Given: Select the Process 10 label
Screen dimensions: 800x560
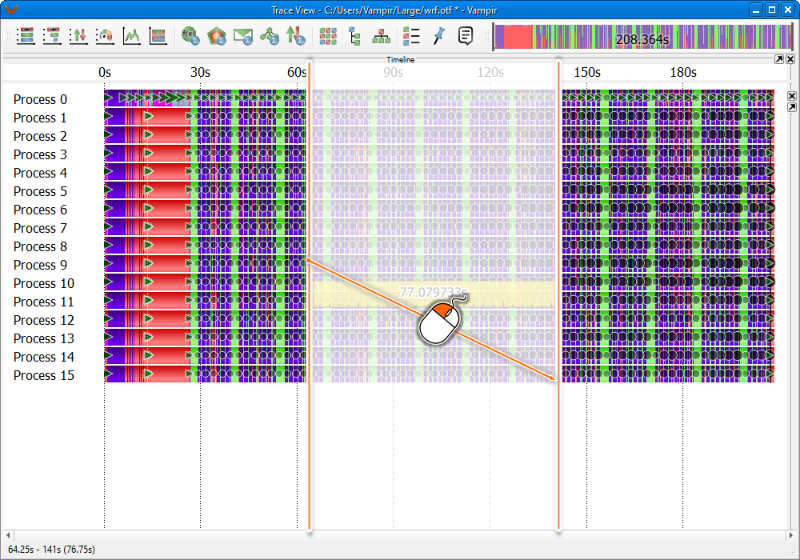Looking at the screenshot, I should click(x=43, y=283).
